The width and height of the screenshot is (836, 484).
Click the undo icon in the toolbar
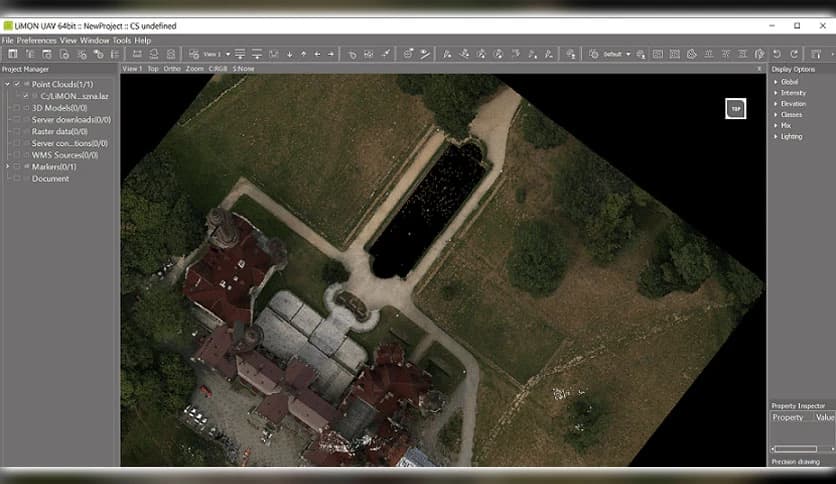777,54
